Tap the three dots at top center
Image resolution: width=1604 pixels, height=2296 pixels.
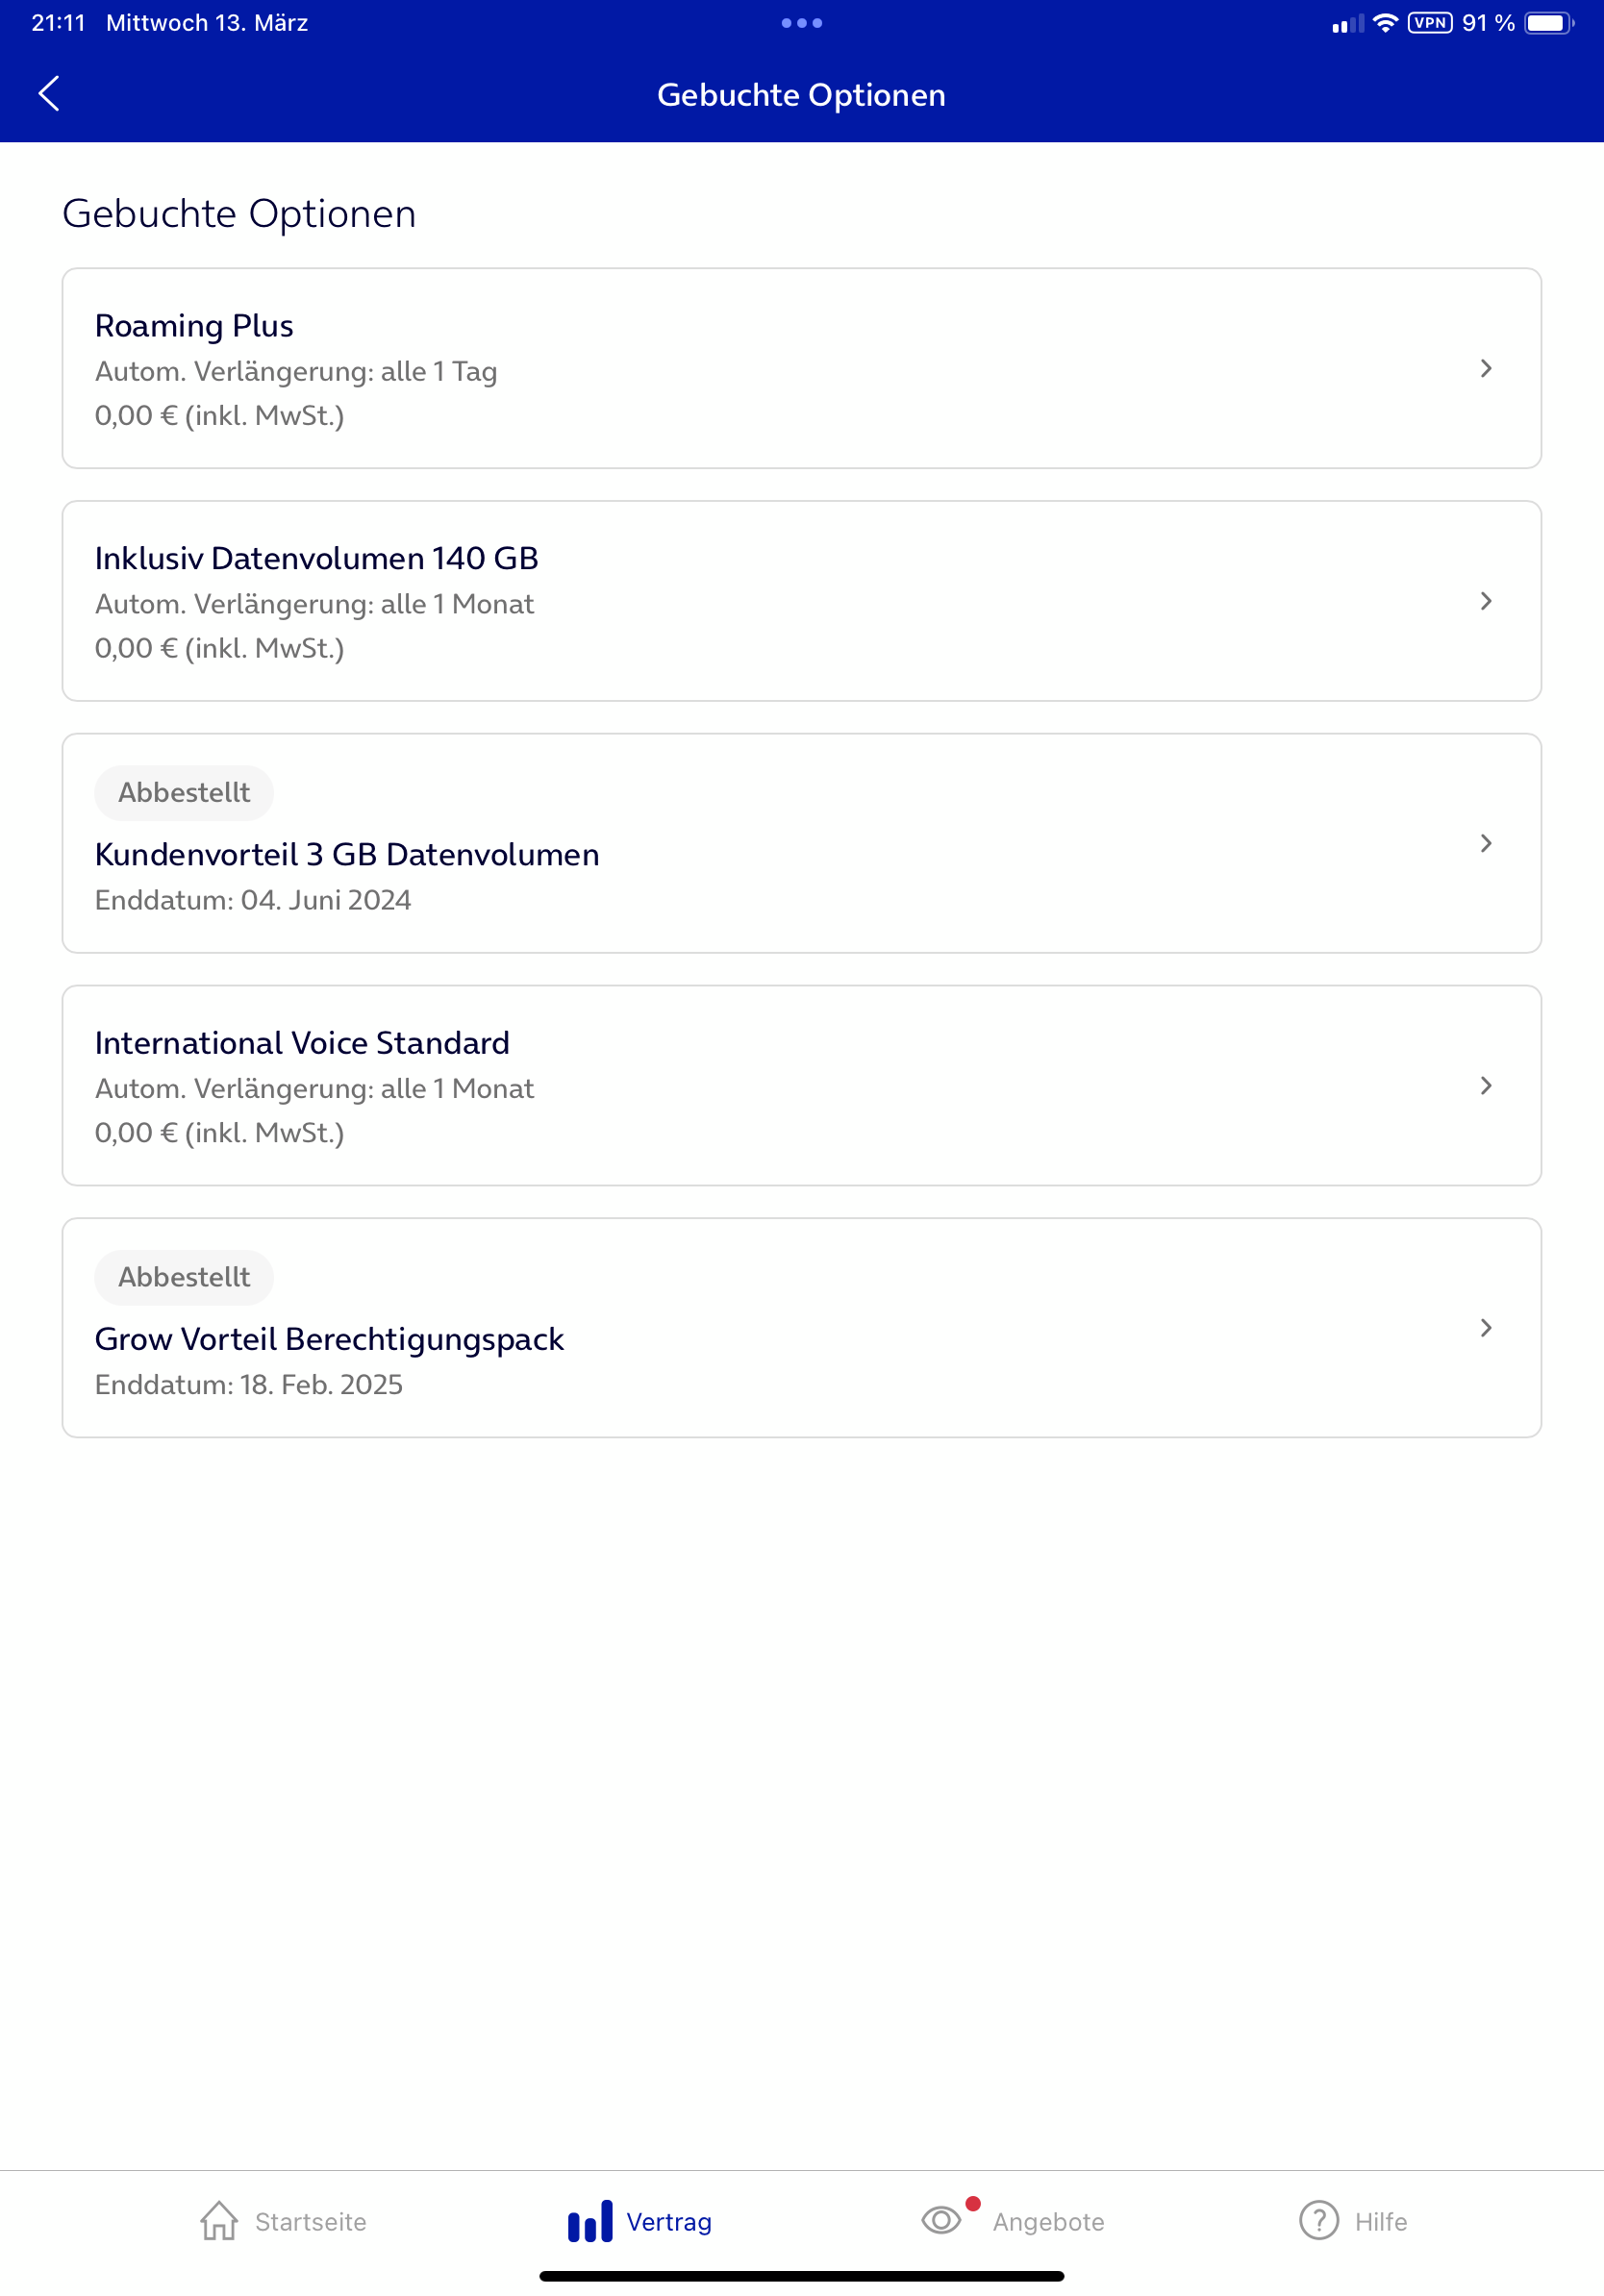[802, 23]
